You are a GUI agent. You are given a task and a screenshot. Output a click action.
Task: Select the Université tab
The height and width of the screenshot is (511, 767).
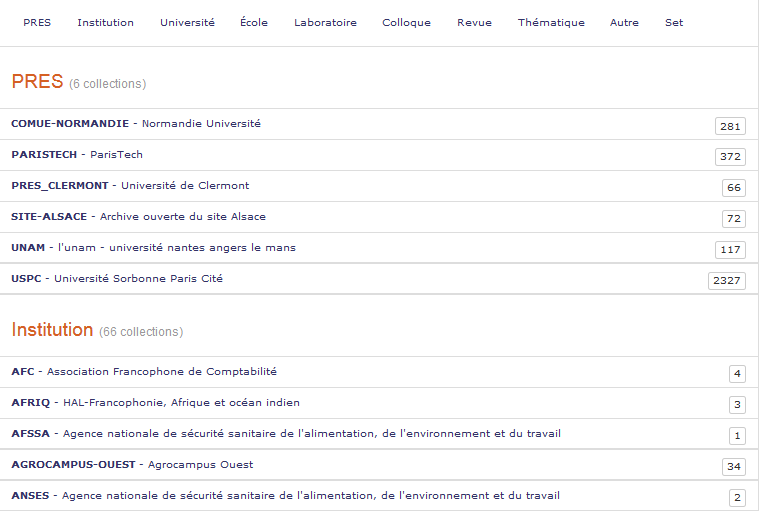[187, 22]
